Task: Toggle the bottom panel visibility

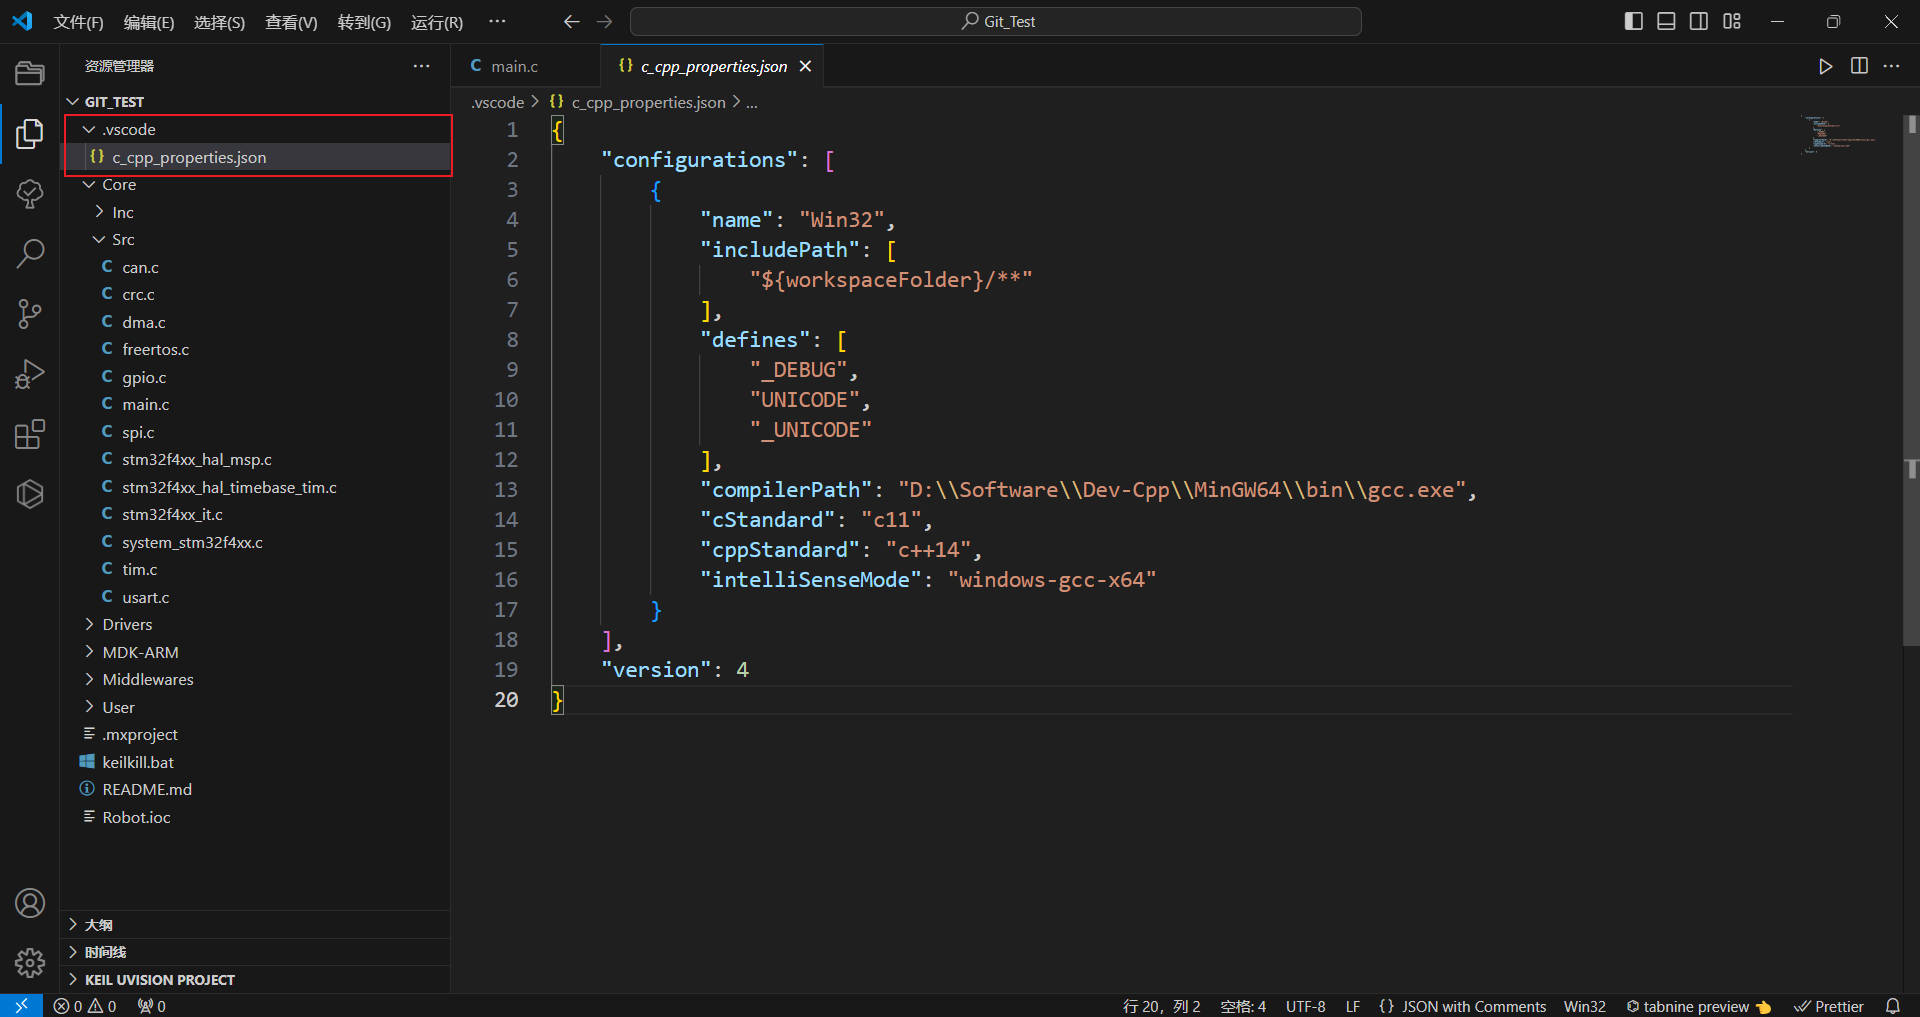Action: click(1666, 21)
